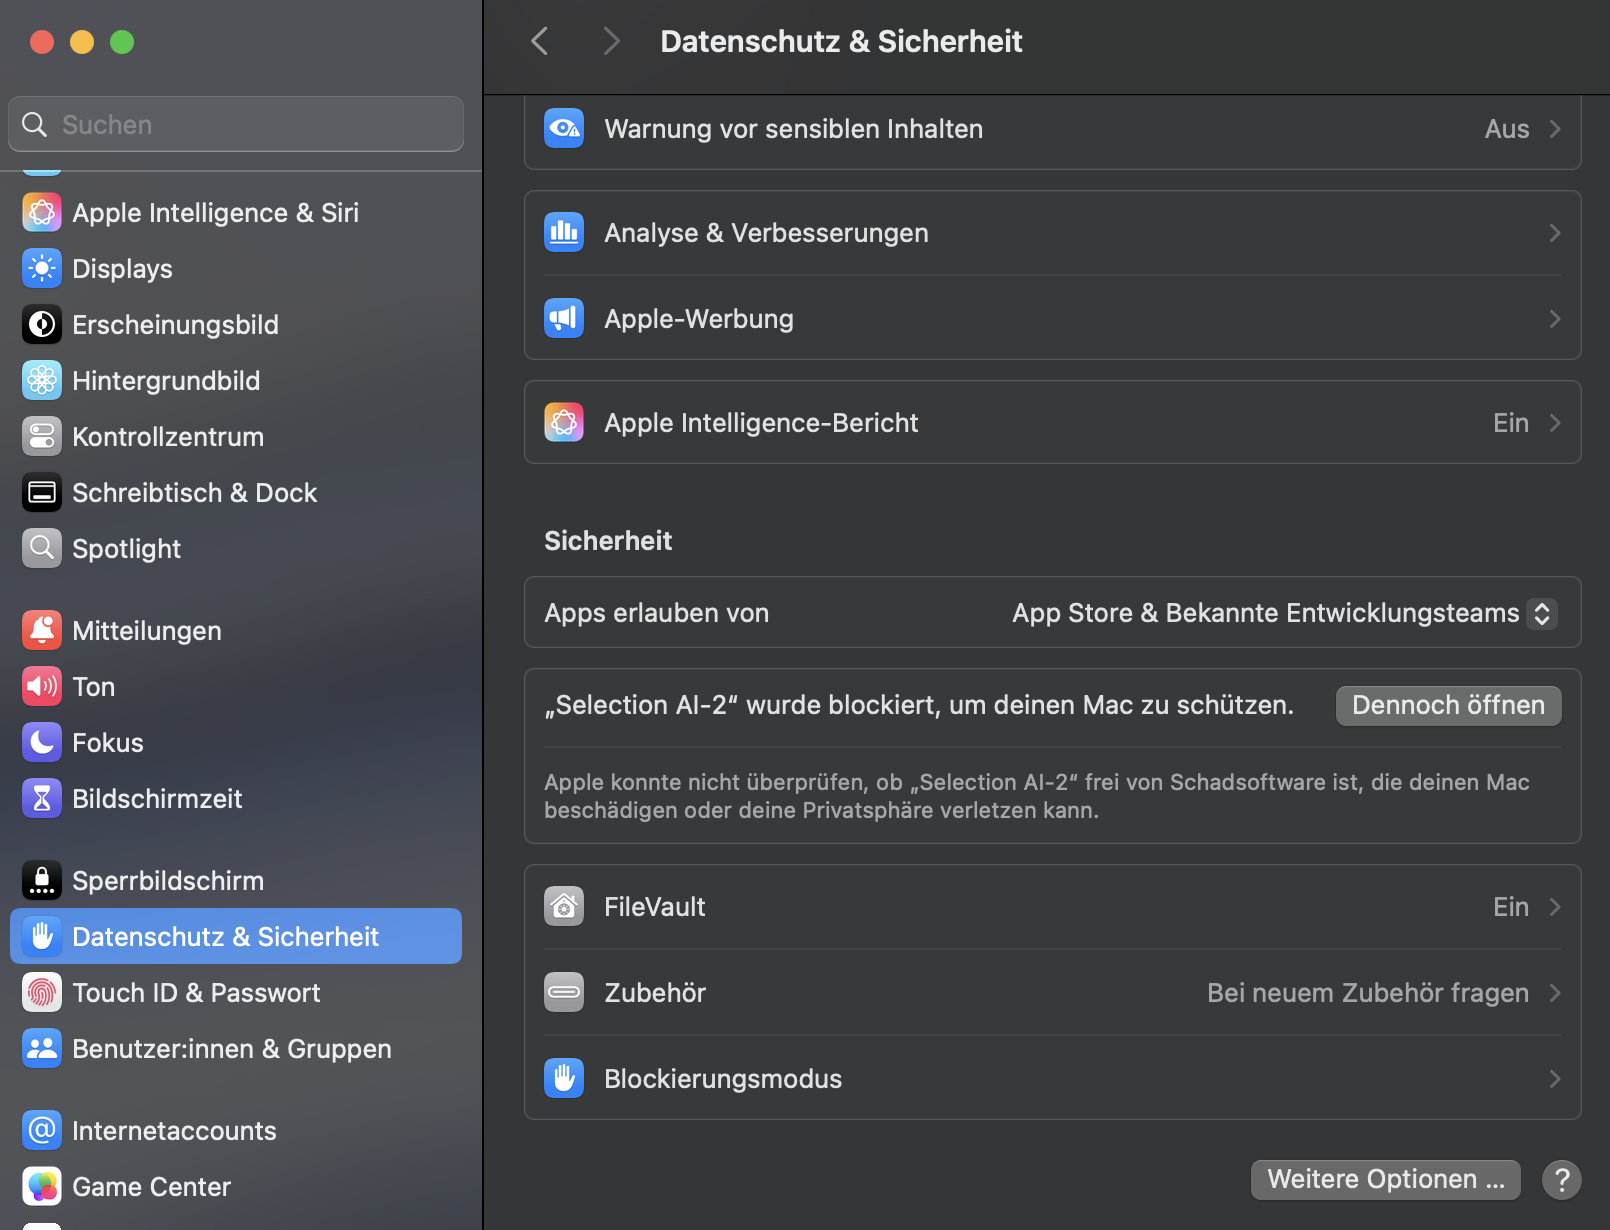Image resolution: width=1610 pixels, height=1230 pixels.
Task: Click the magnifier icon in search field
Action: point(35,124)
